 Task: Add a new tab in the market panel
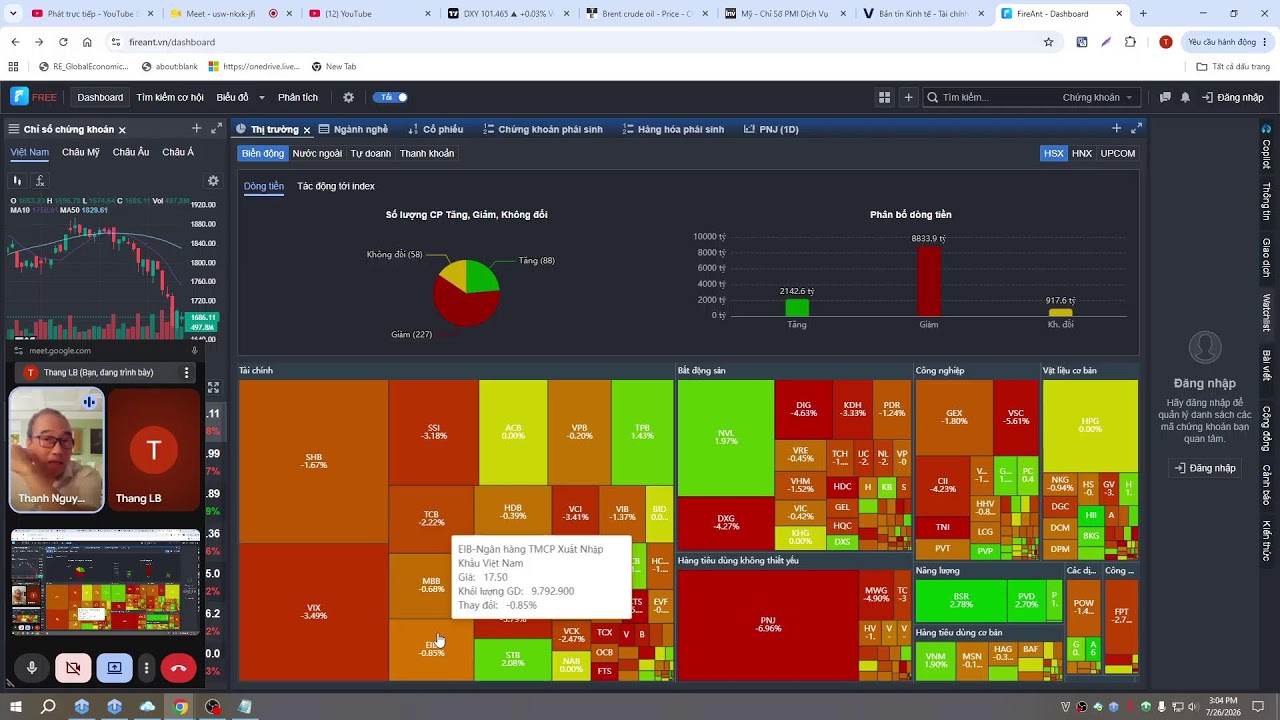[1117, 128]
